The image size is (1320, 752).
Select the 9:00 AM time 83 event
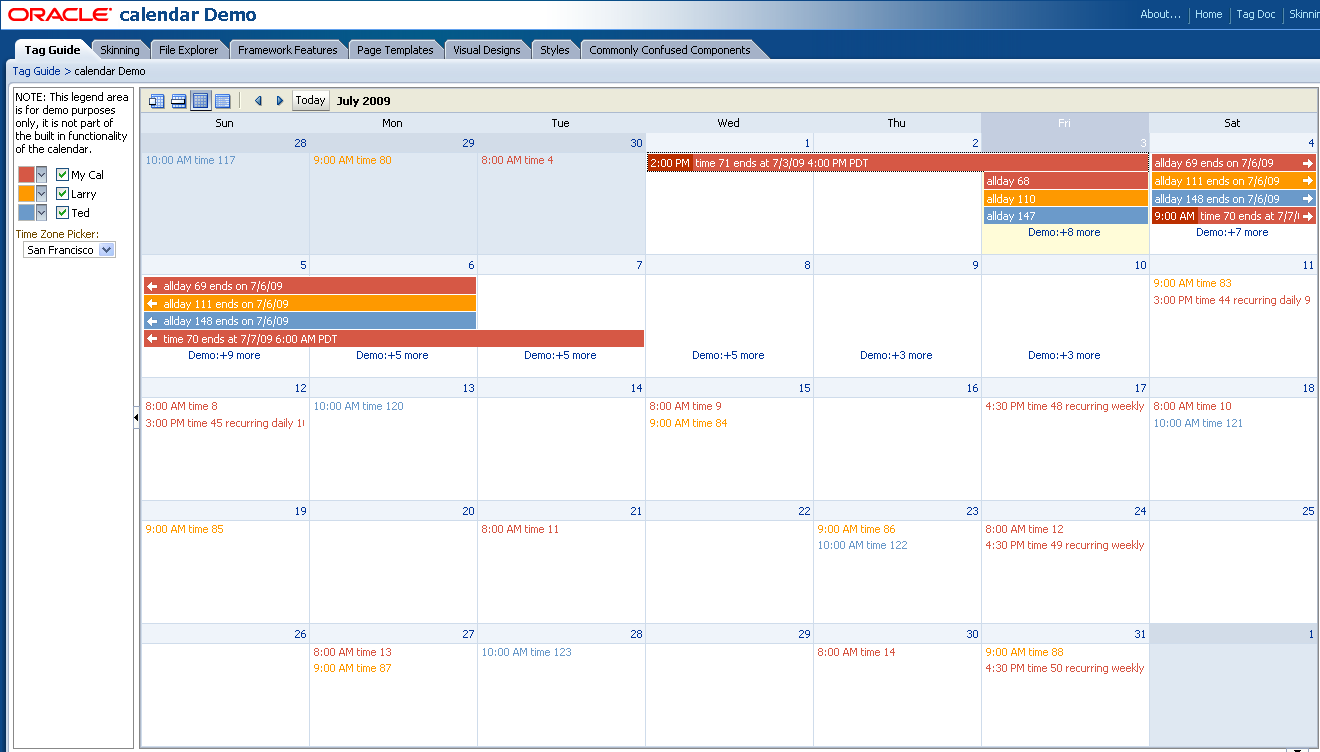1193,283
